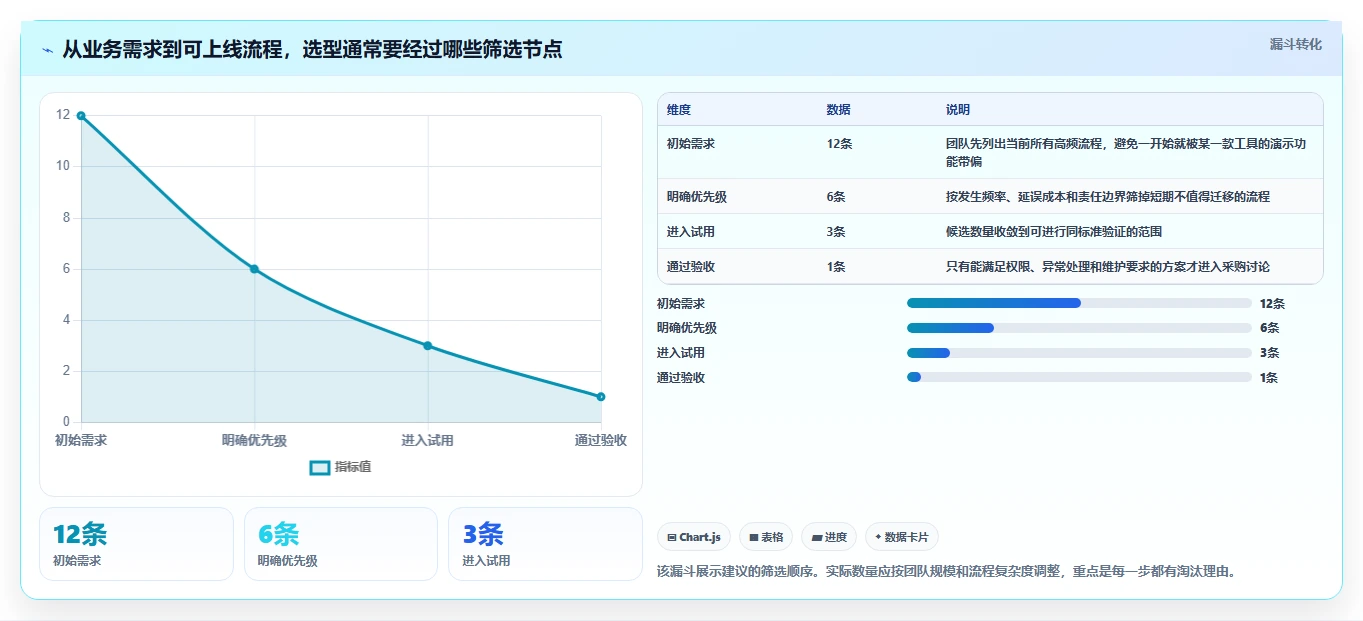Click the 初始需求 table row cell
Screen dimensions: 1363x621
click(691, 144)
